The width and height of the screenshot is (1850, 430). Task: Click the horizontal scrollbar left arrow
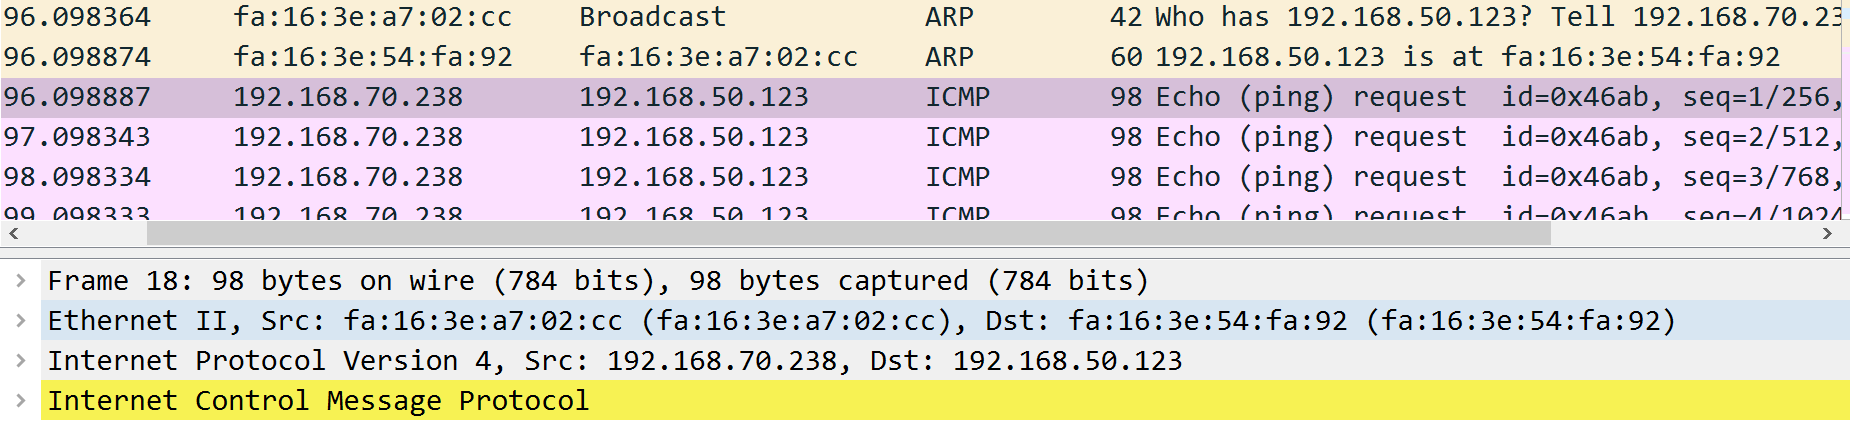tap(13, 234)
